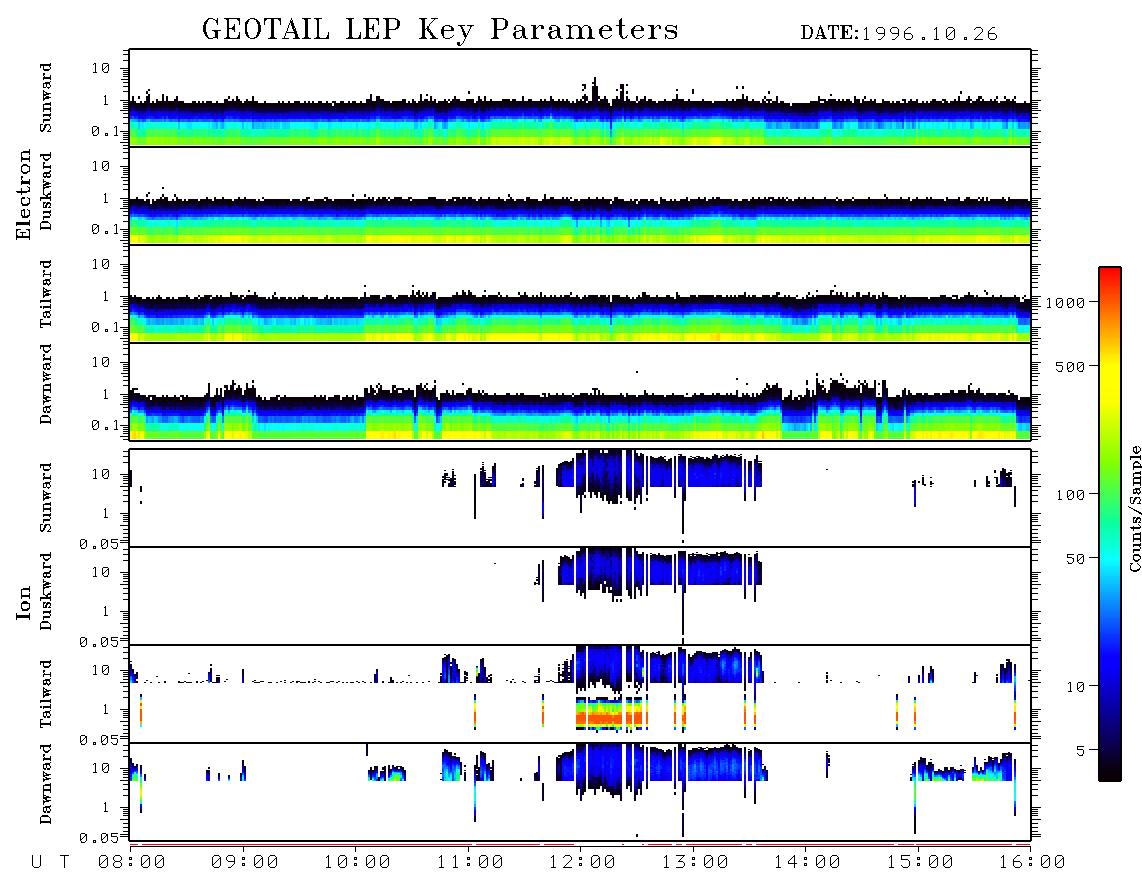Click the 12:00 time tick label
This screenshot has height=880, width=1142.
[x=582, y=862]
